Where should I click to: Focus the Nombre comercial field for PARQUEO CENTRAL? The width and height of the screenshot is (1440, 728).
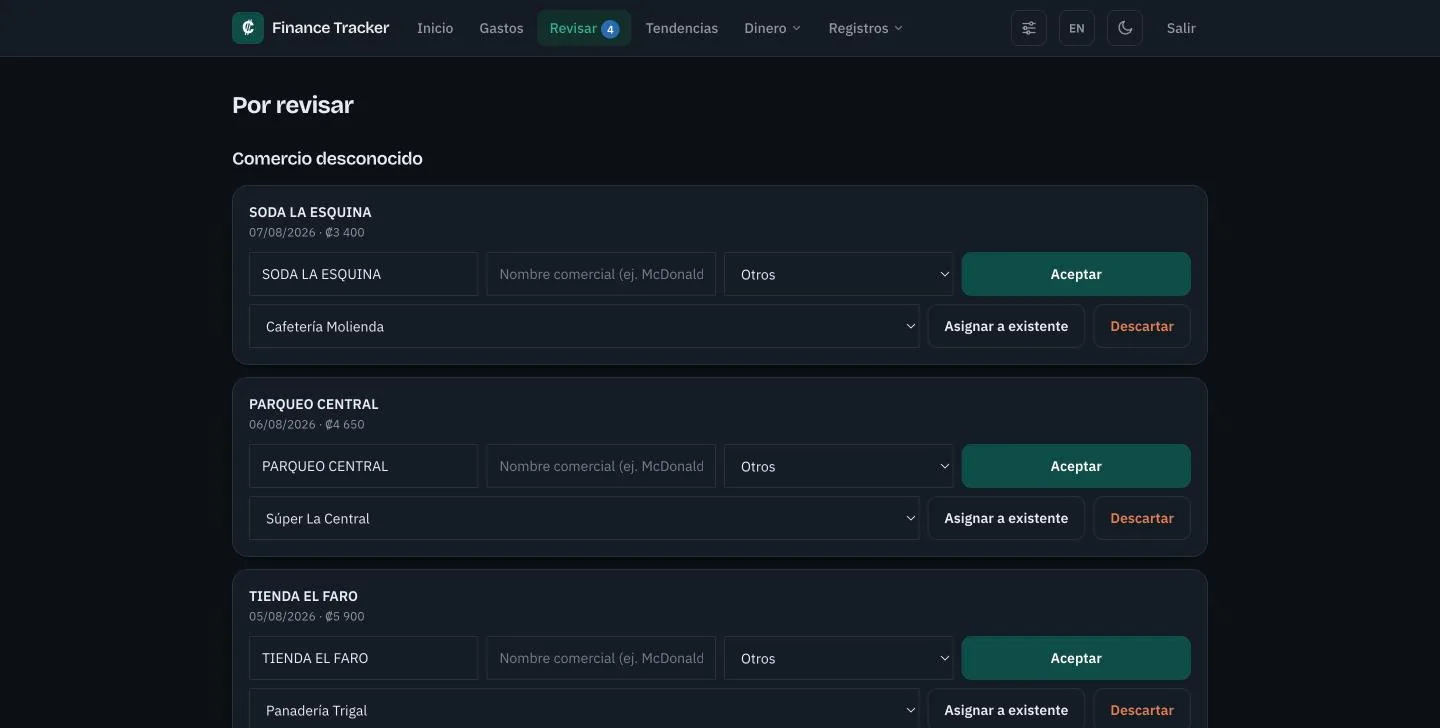pos(601,466)
